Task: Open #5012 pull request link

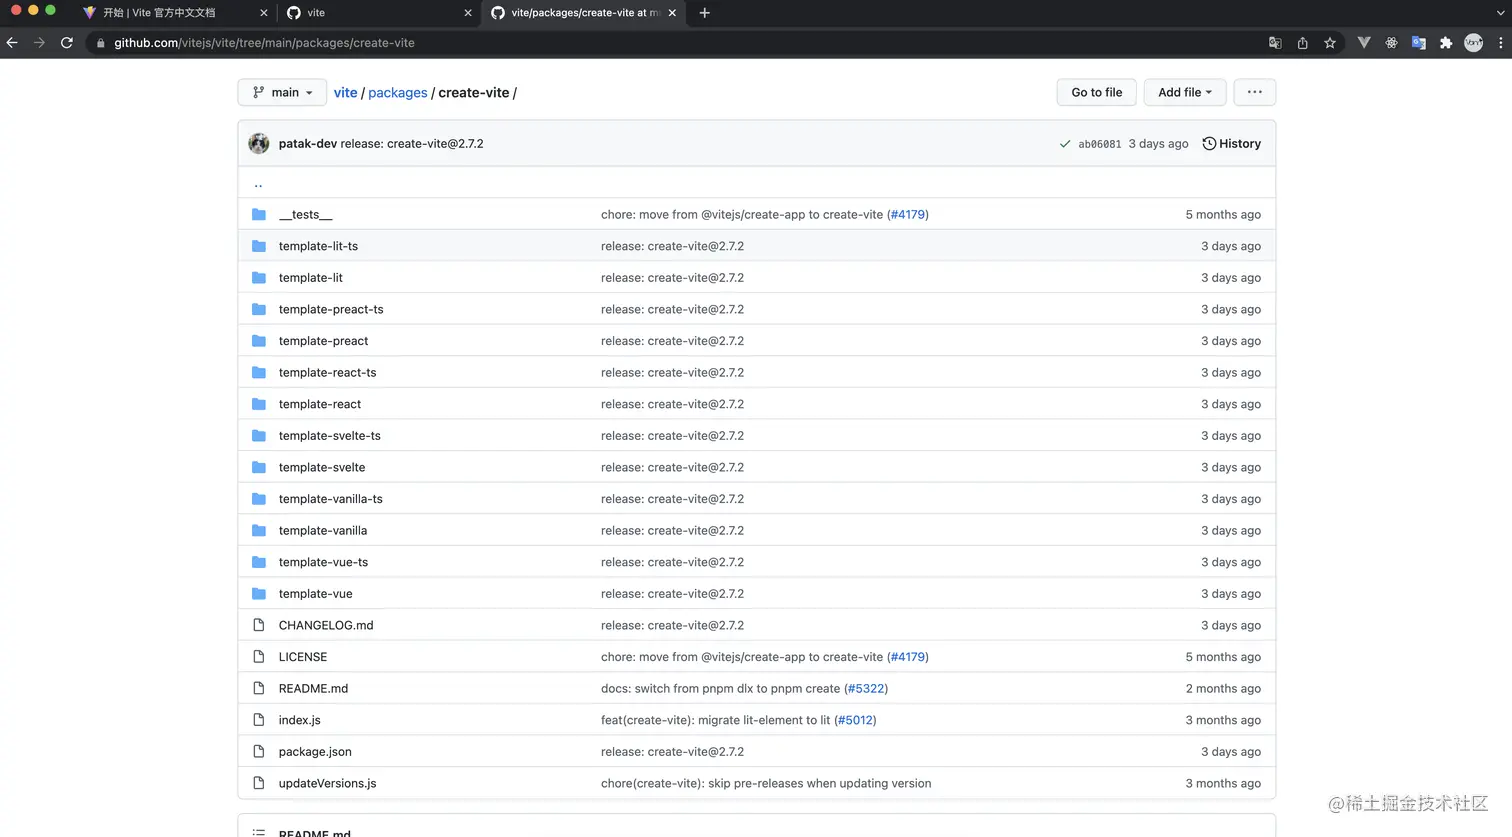Action: tap(855, 720)
